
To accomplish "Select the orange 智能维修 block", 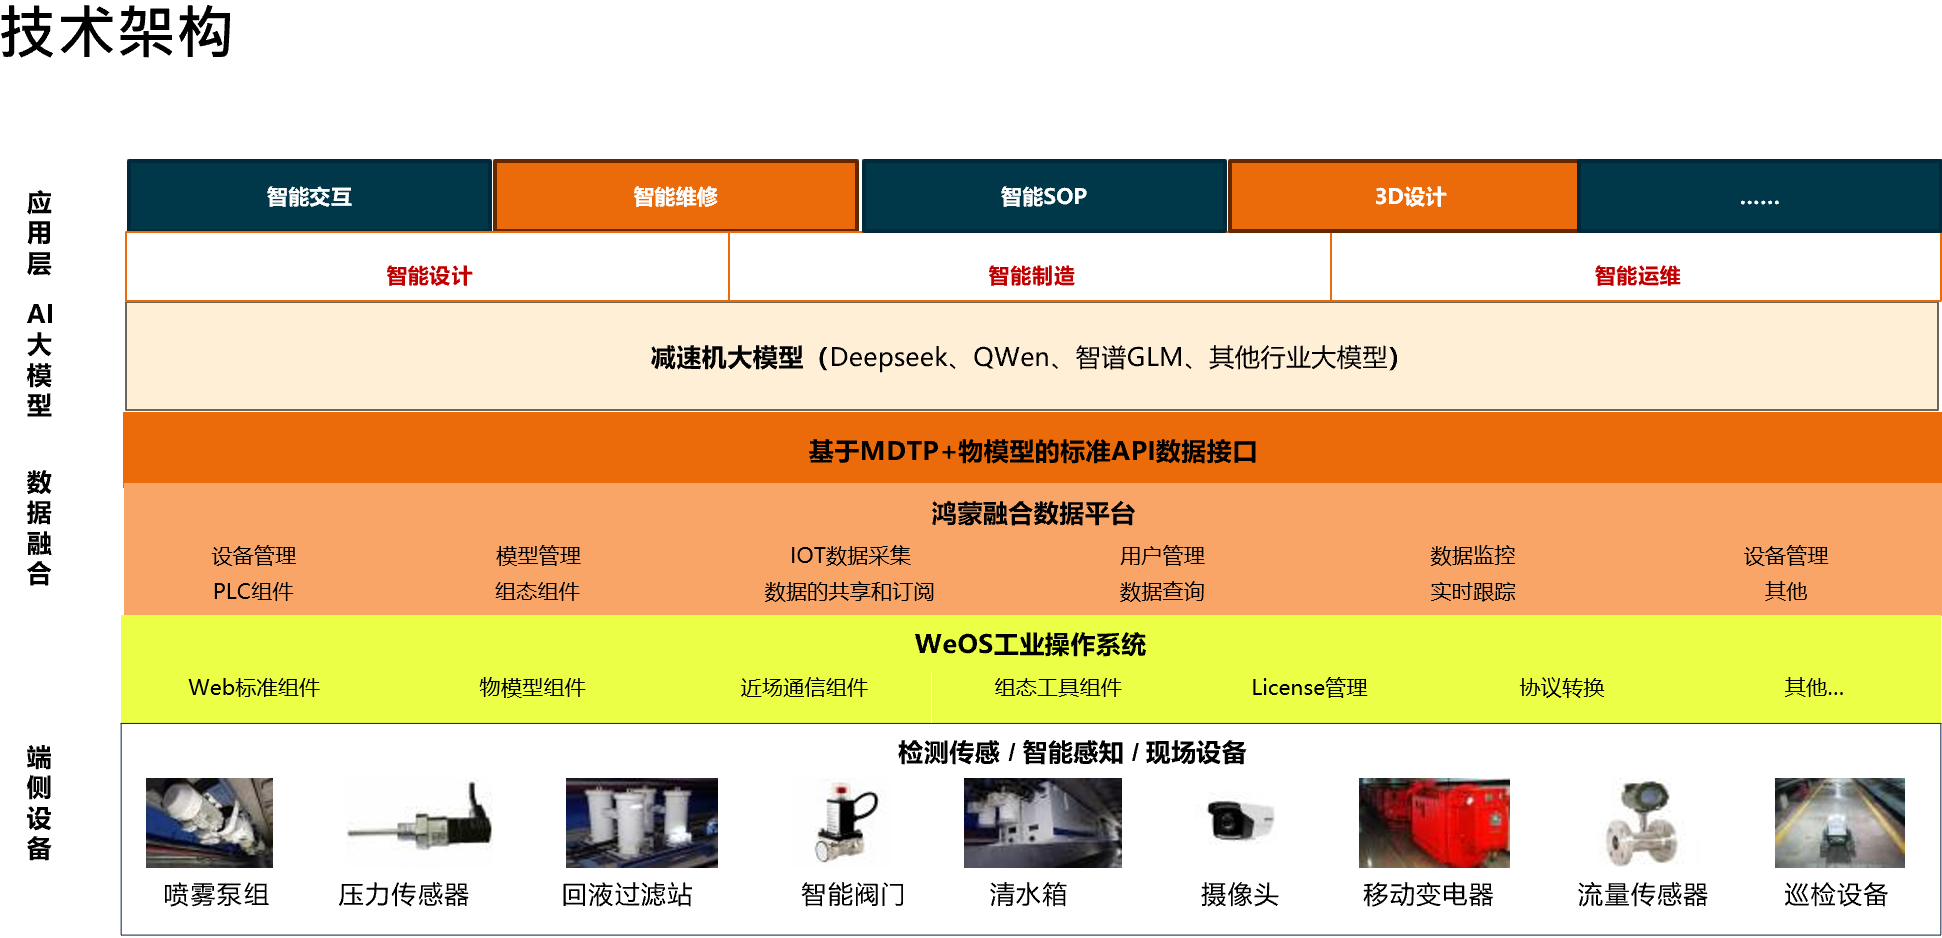I will click(676, 196).
